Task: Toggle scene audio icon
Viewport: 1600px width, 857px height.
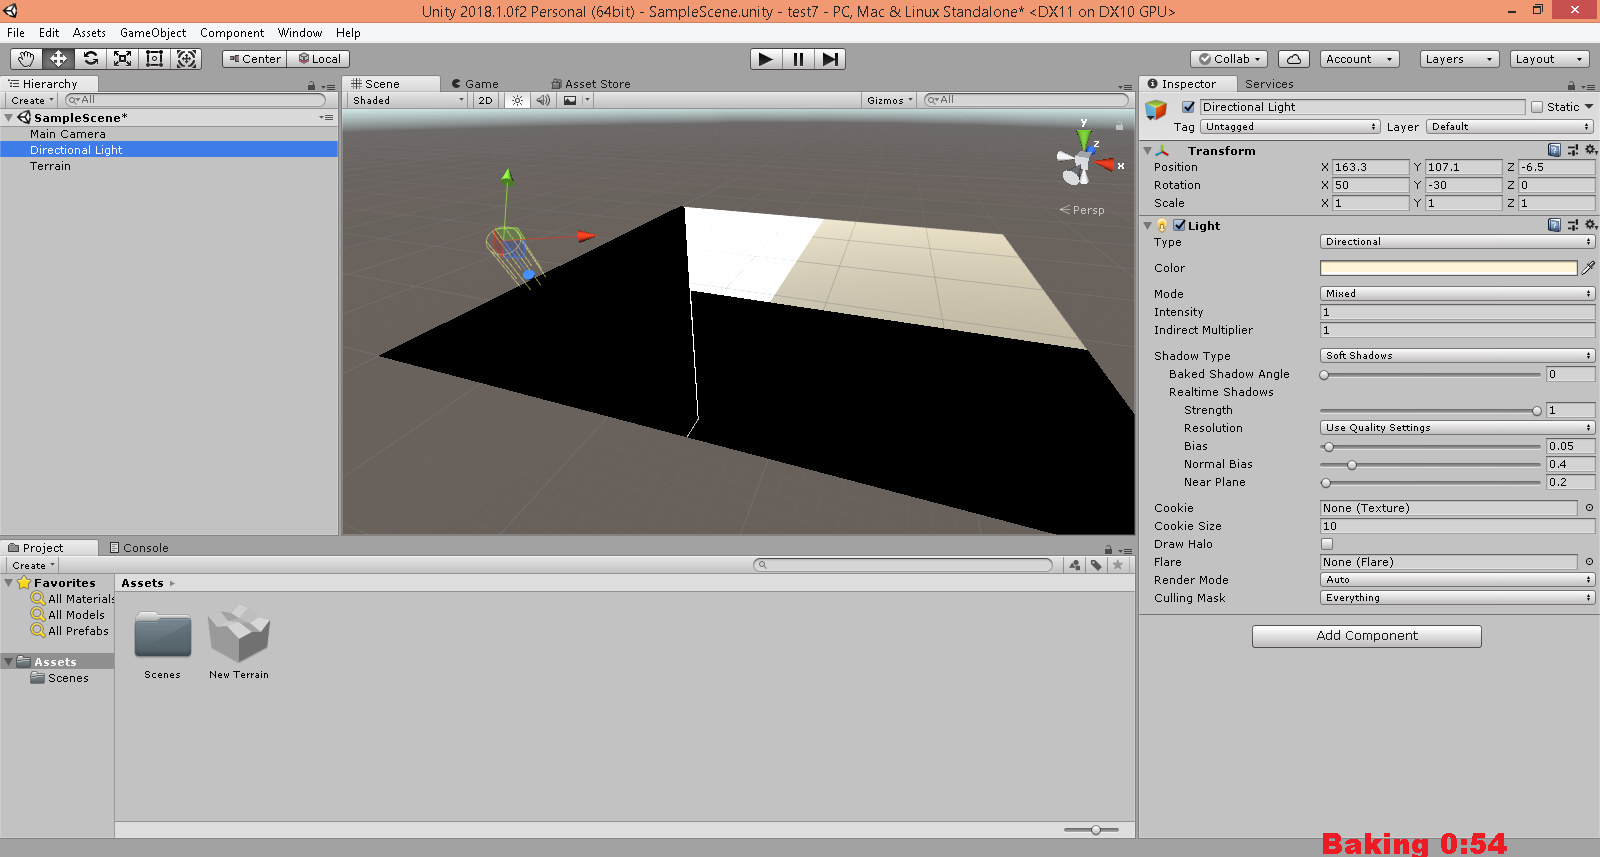Action: click(x=543, y=100)
